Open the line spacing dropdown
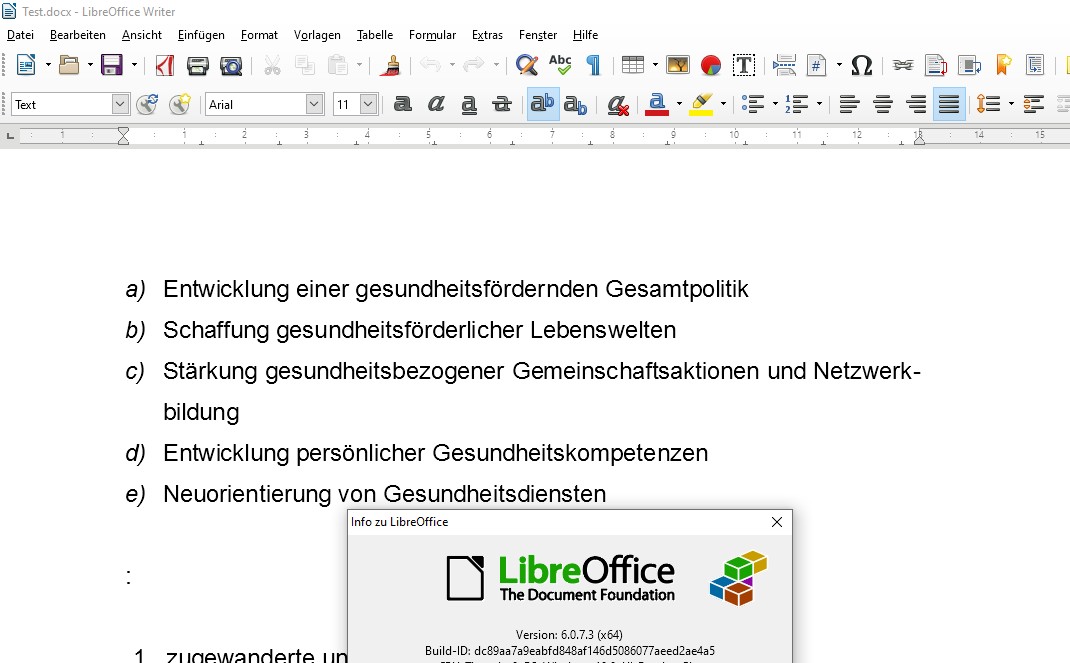This screenshot has height=663, width=1070. 1011,104
